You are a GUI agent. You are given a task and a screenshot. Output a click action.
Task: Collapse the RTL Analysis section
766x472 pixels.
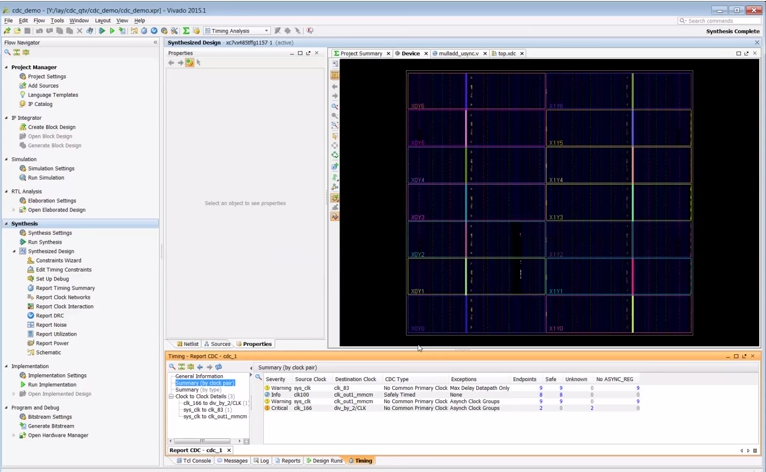click(x=6, y=192)
